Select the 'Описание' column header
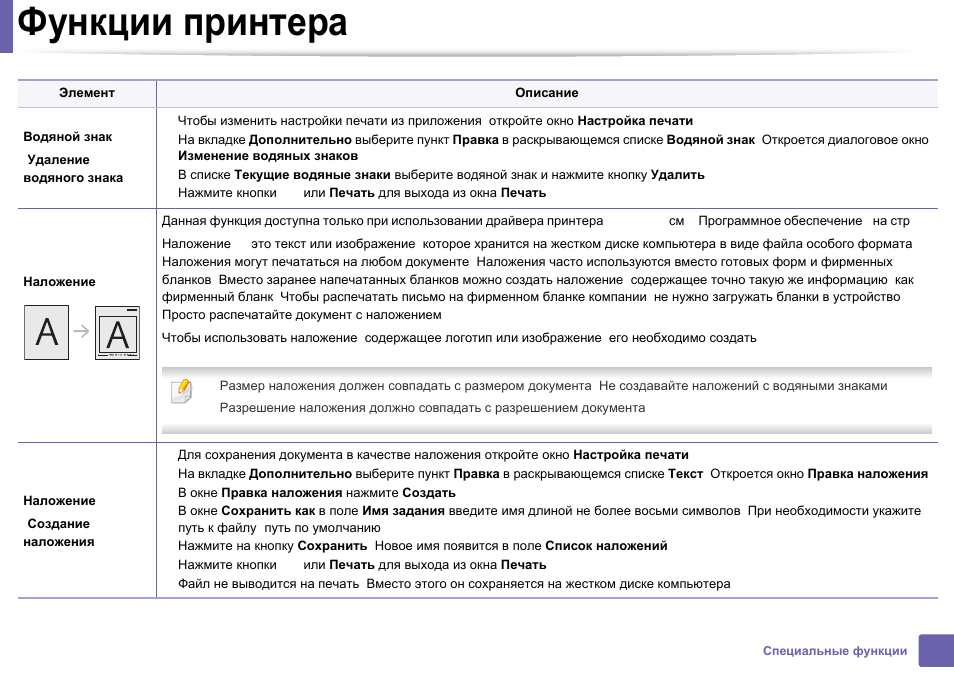 click(547, 92)
